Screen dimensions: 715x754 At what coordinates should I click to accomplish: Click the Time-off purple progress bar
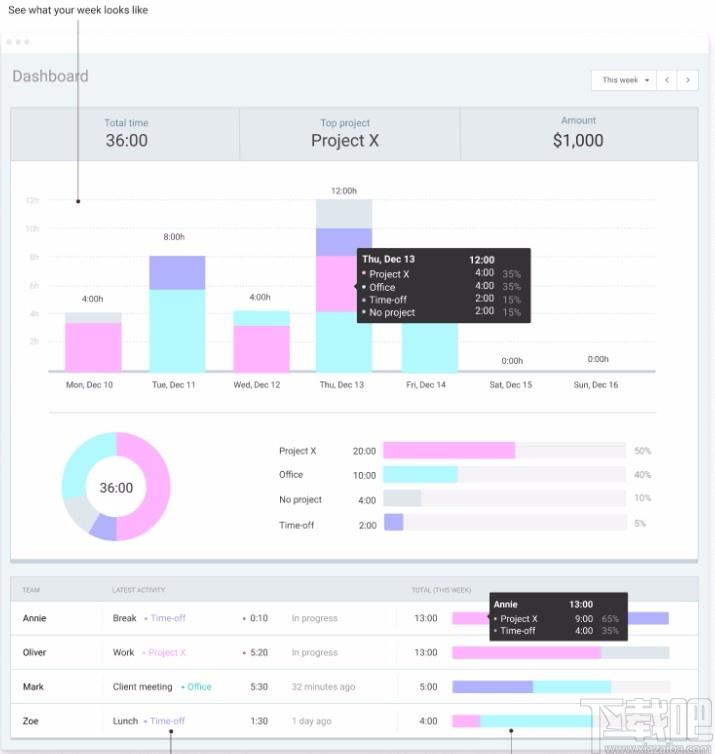tap(393, 523)
